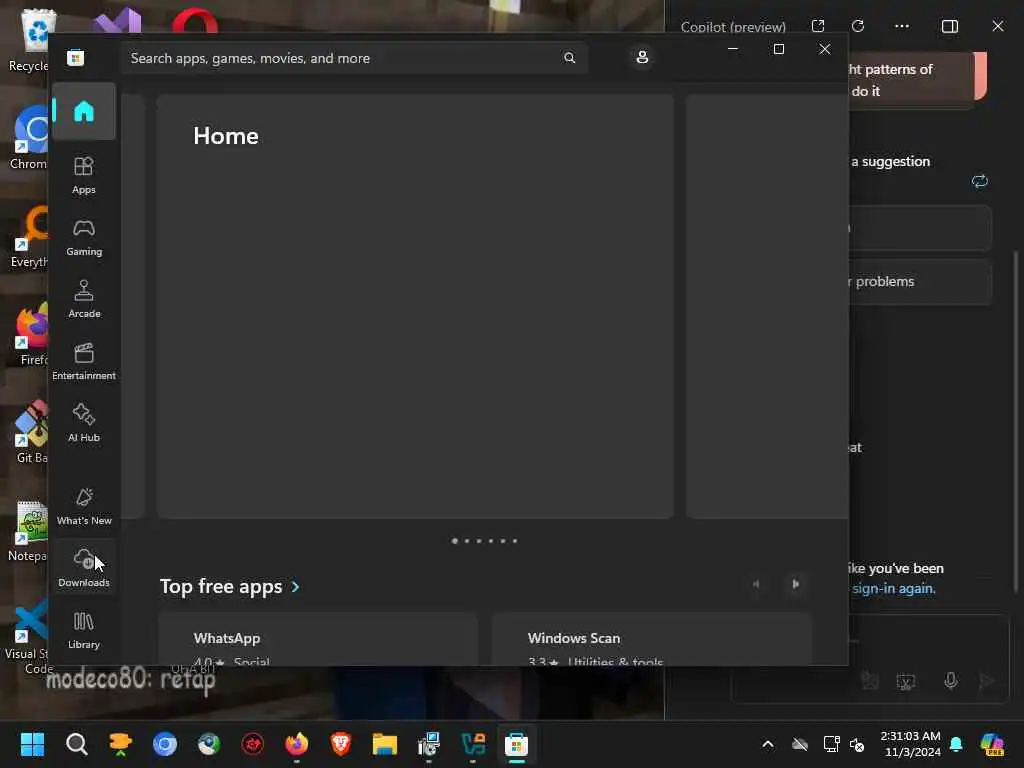Click the Copilot send message arrow

[986, 681]
